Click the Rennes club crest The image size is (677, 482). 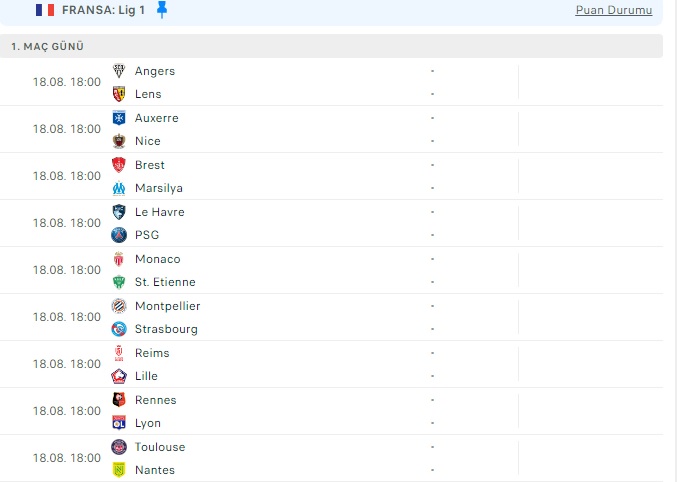click(119, 400)
